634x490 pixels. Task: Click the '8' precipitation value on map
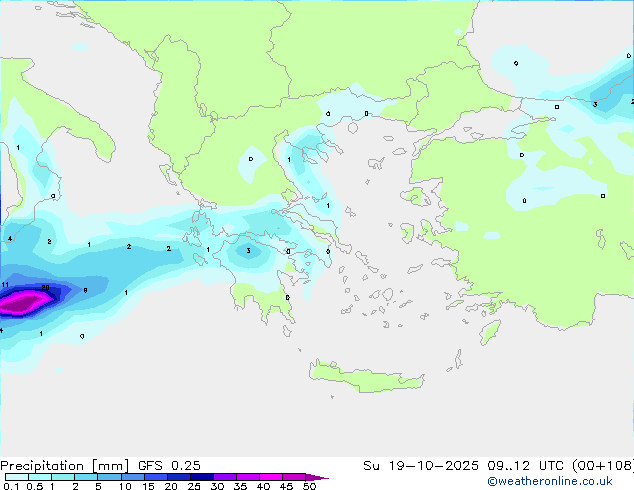click(x=85, y=290)
